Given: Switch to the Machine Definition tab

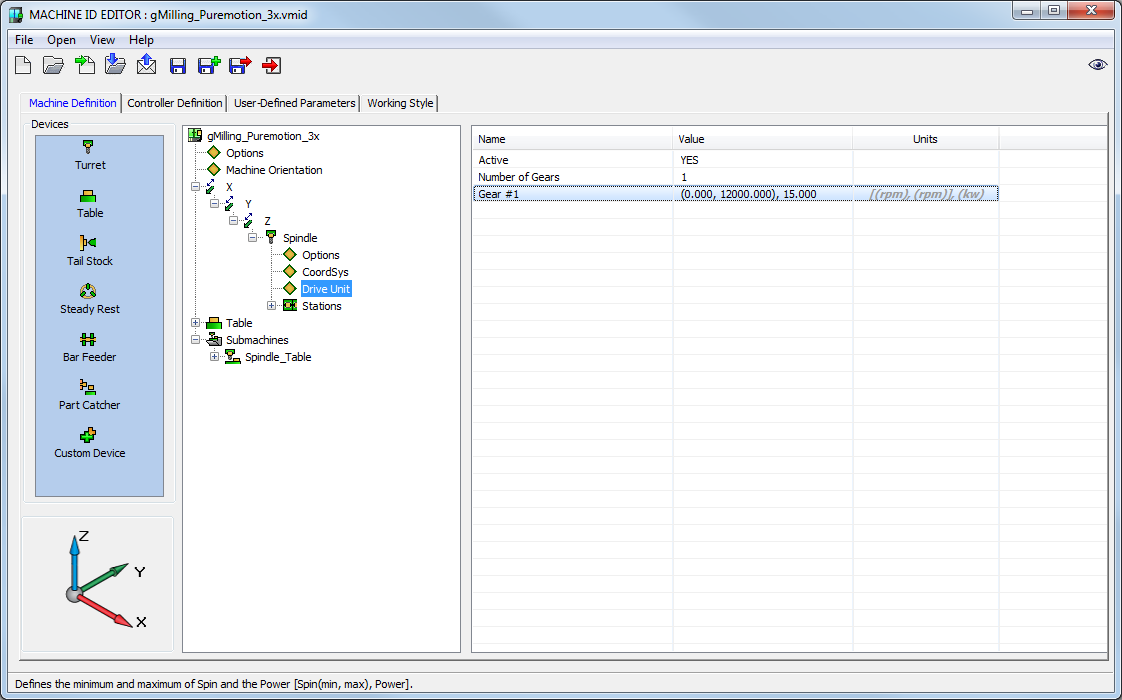Looking at the screenshot, I should click(x=72, y=103).
